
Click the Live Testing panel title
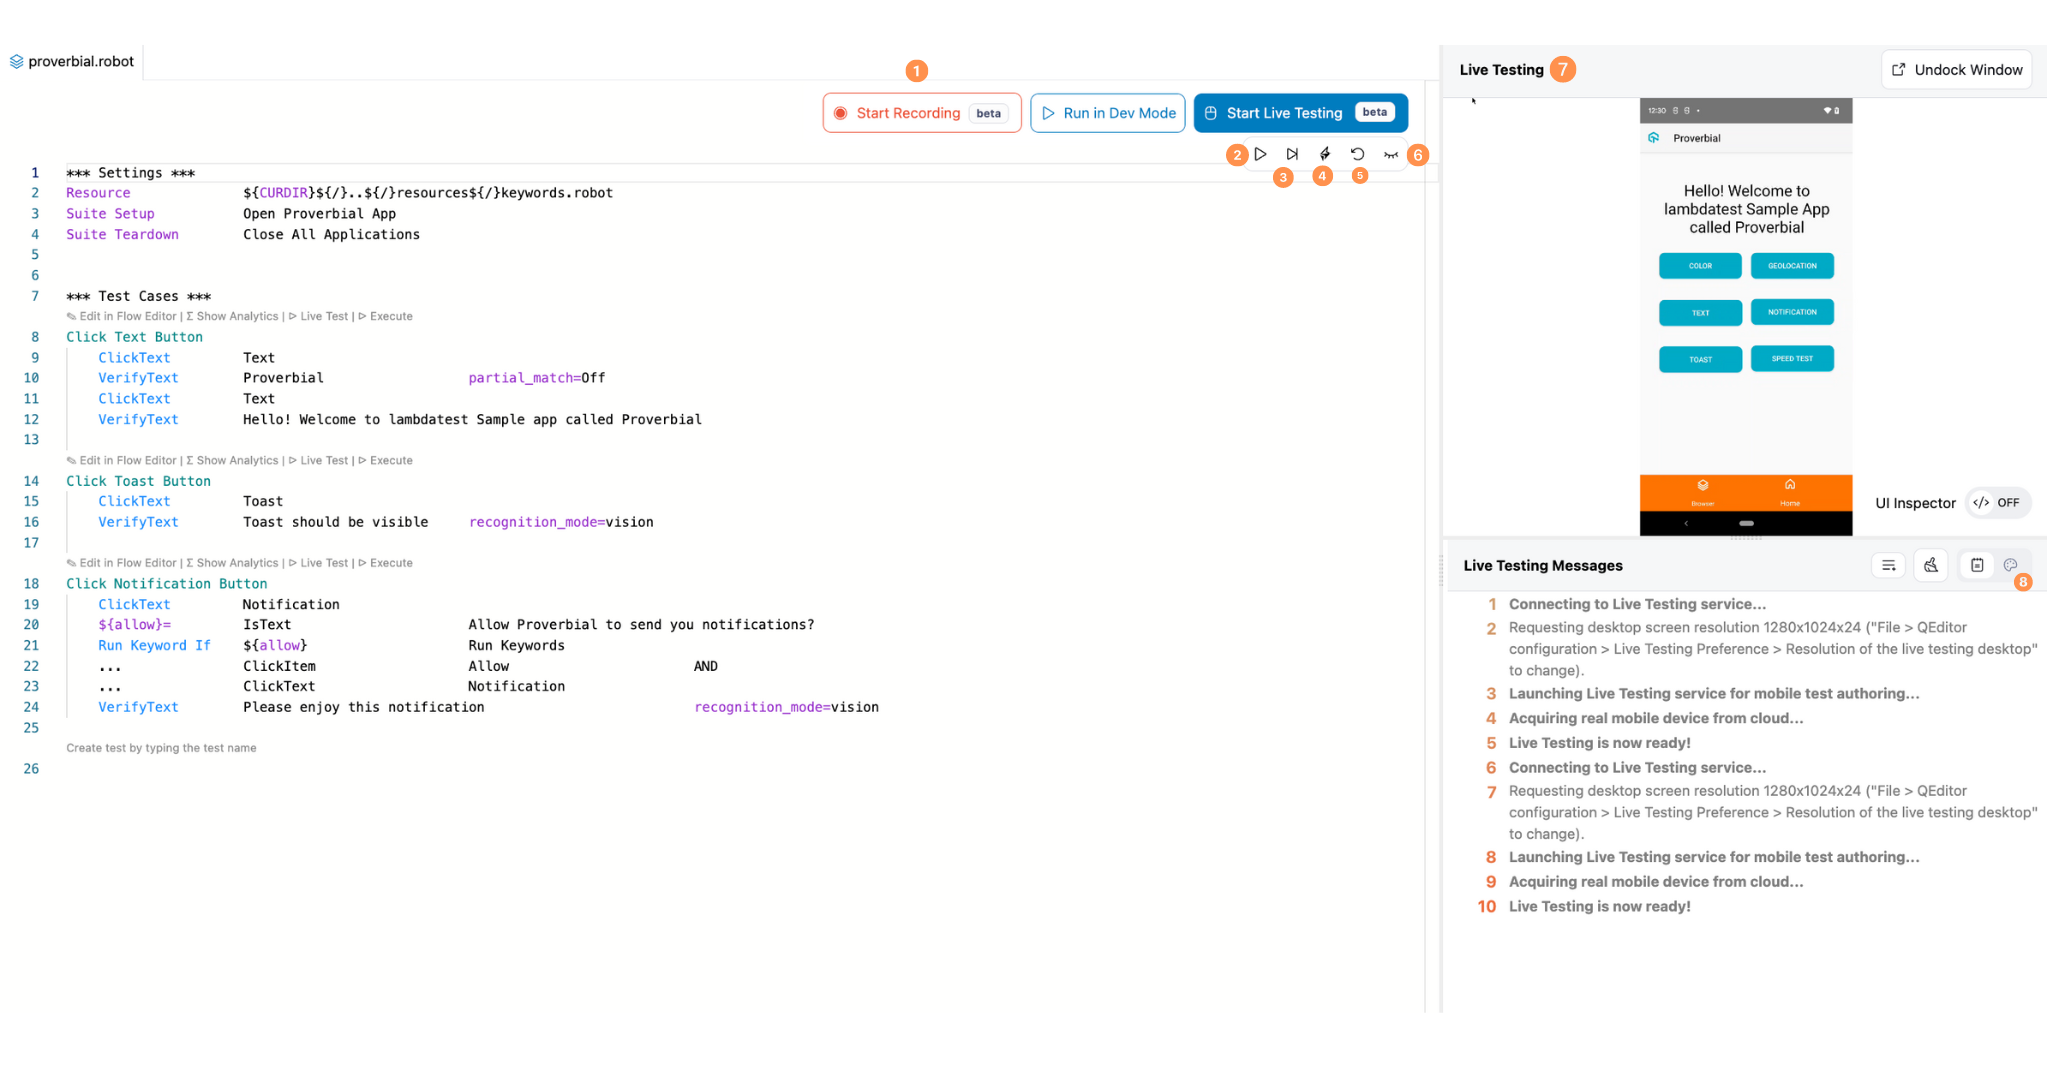1501,70
